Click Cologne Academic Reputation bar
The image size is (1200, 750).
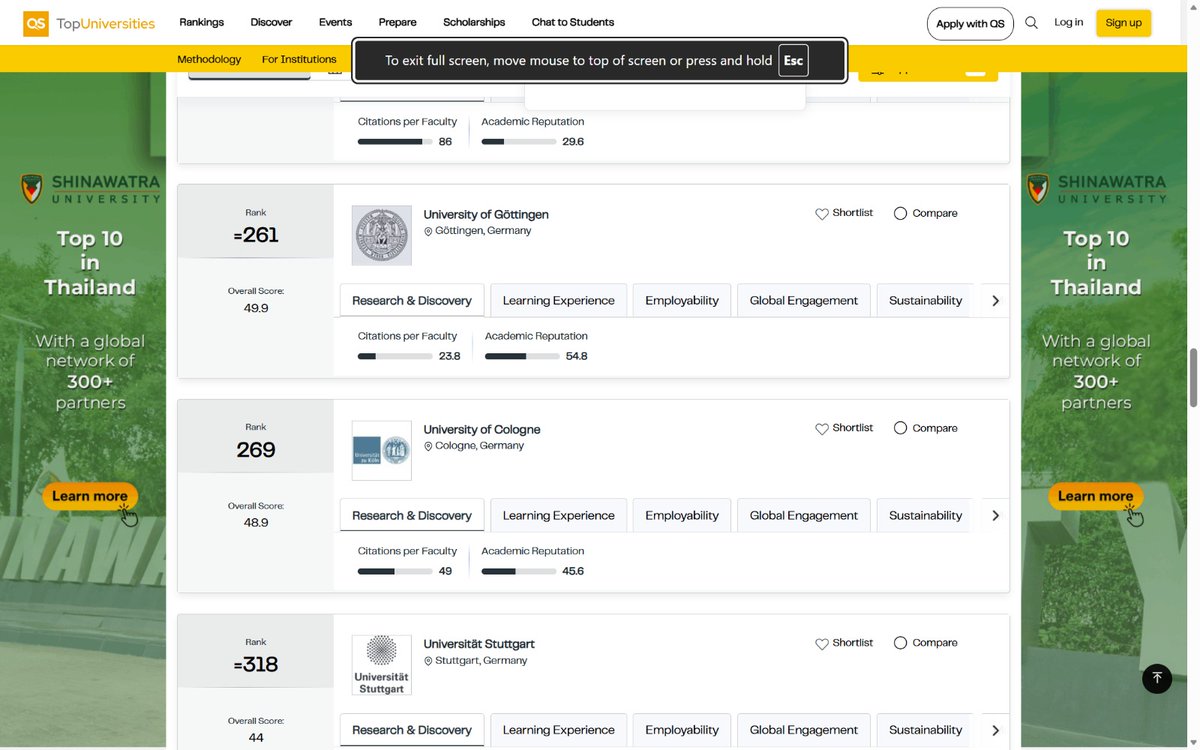519,571
